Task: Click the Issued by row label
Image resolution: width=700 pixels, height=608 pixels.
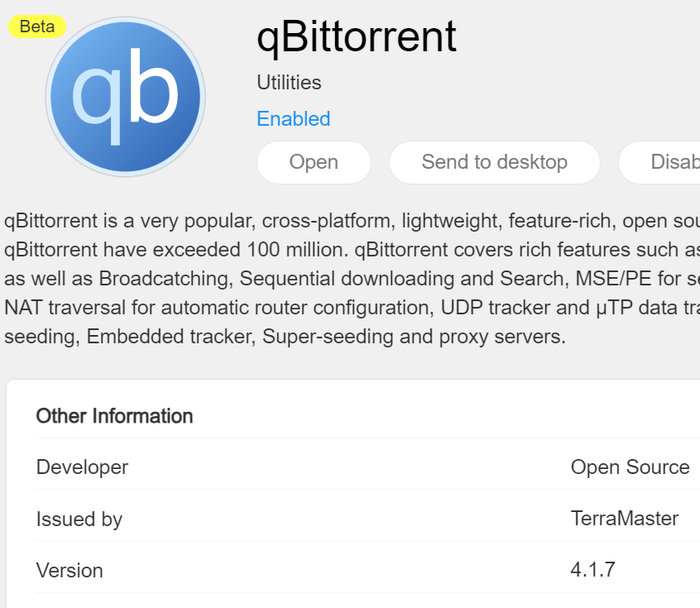Action: coord(79,519)
